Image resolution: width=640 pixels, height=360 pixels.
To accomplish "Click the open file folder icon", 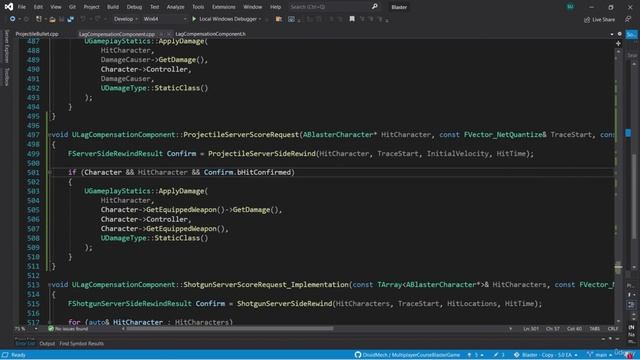I will click(x=52, y=19).
